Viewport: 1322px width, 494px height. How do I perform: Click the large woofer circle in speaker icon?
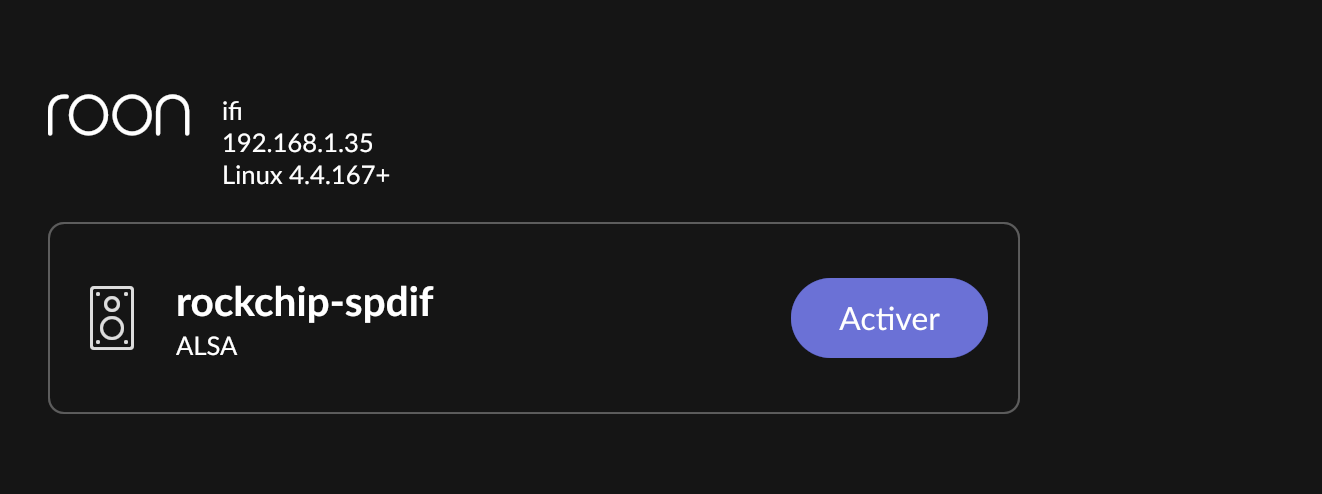(112, 327)
